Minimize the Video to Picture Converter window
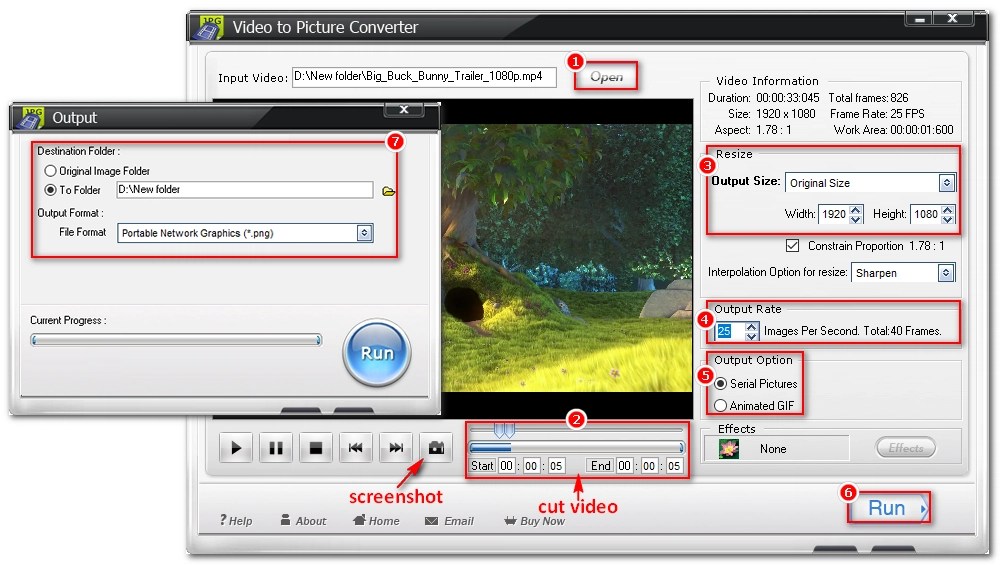Viewport: 1000px width, 565px height. click(920, 19)
